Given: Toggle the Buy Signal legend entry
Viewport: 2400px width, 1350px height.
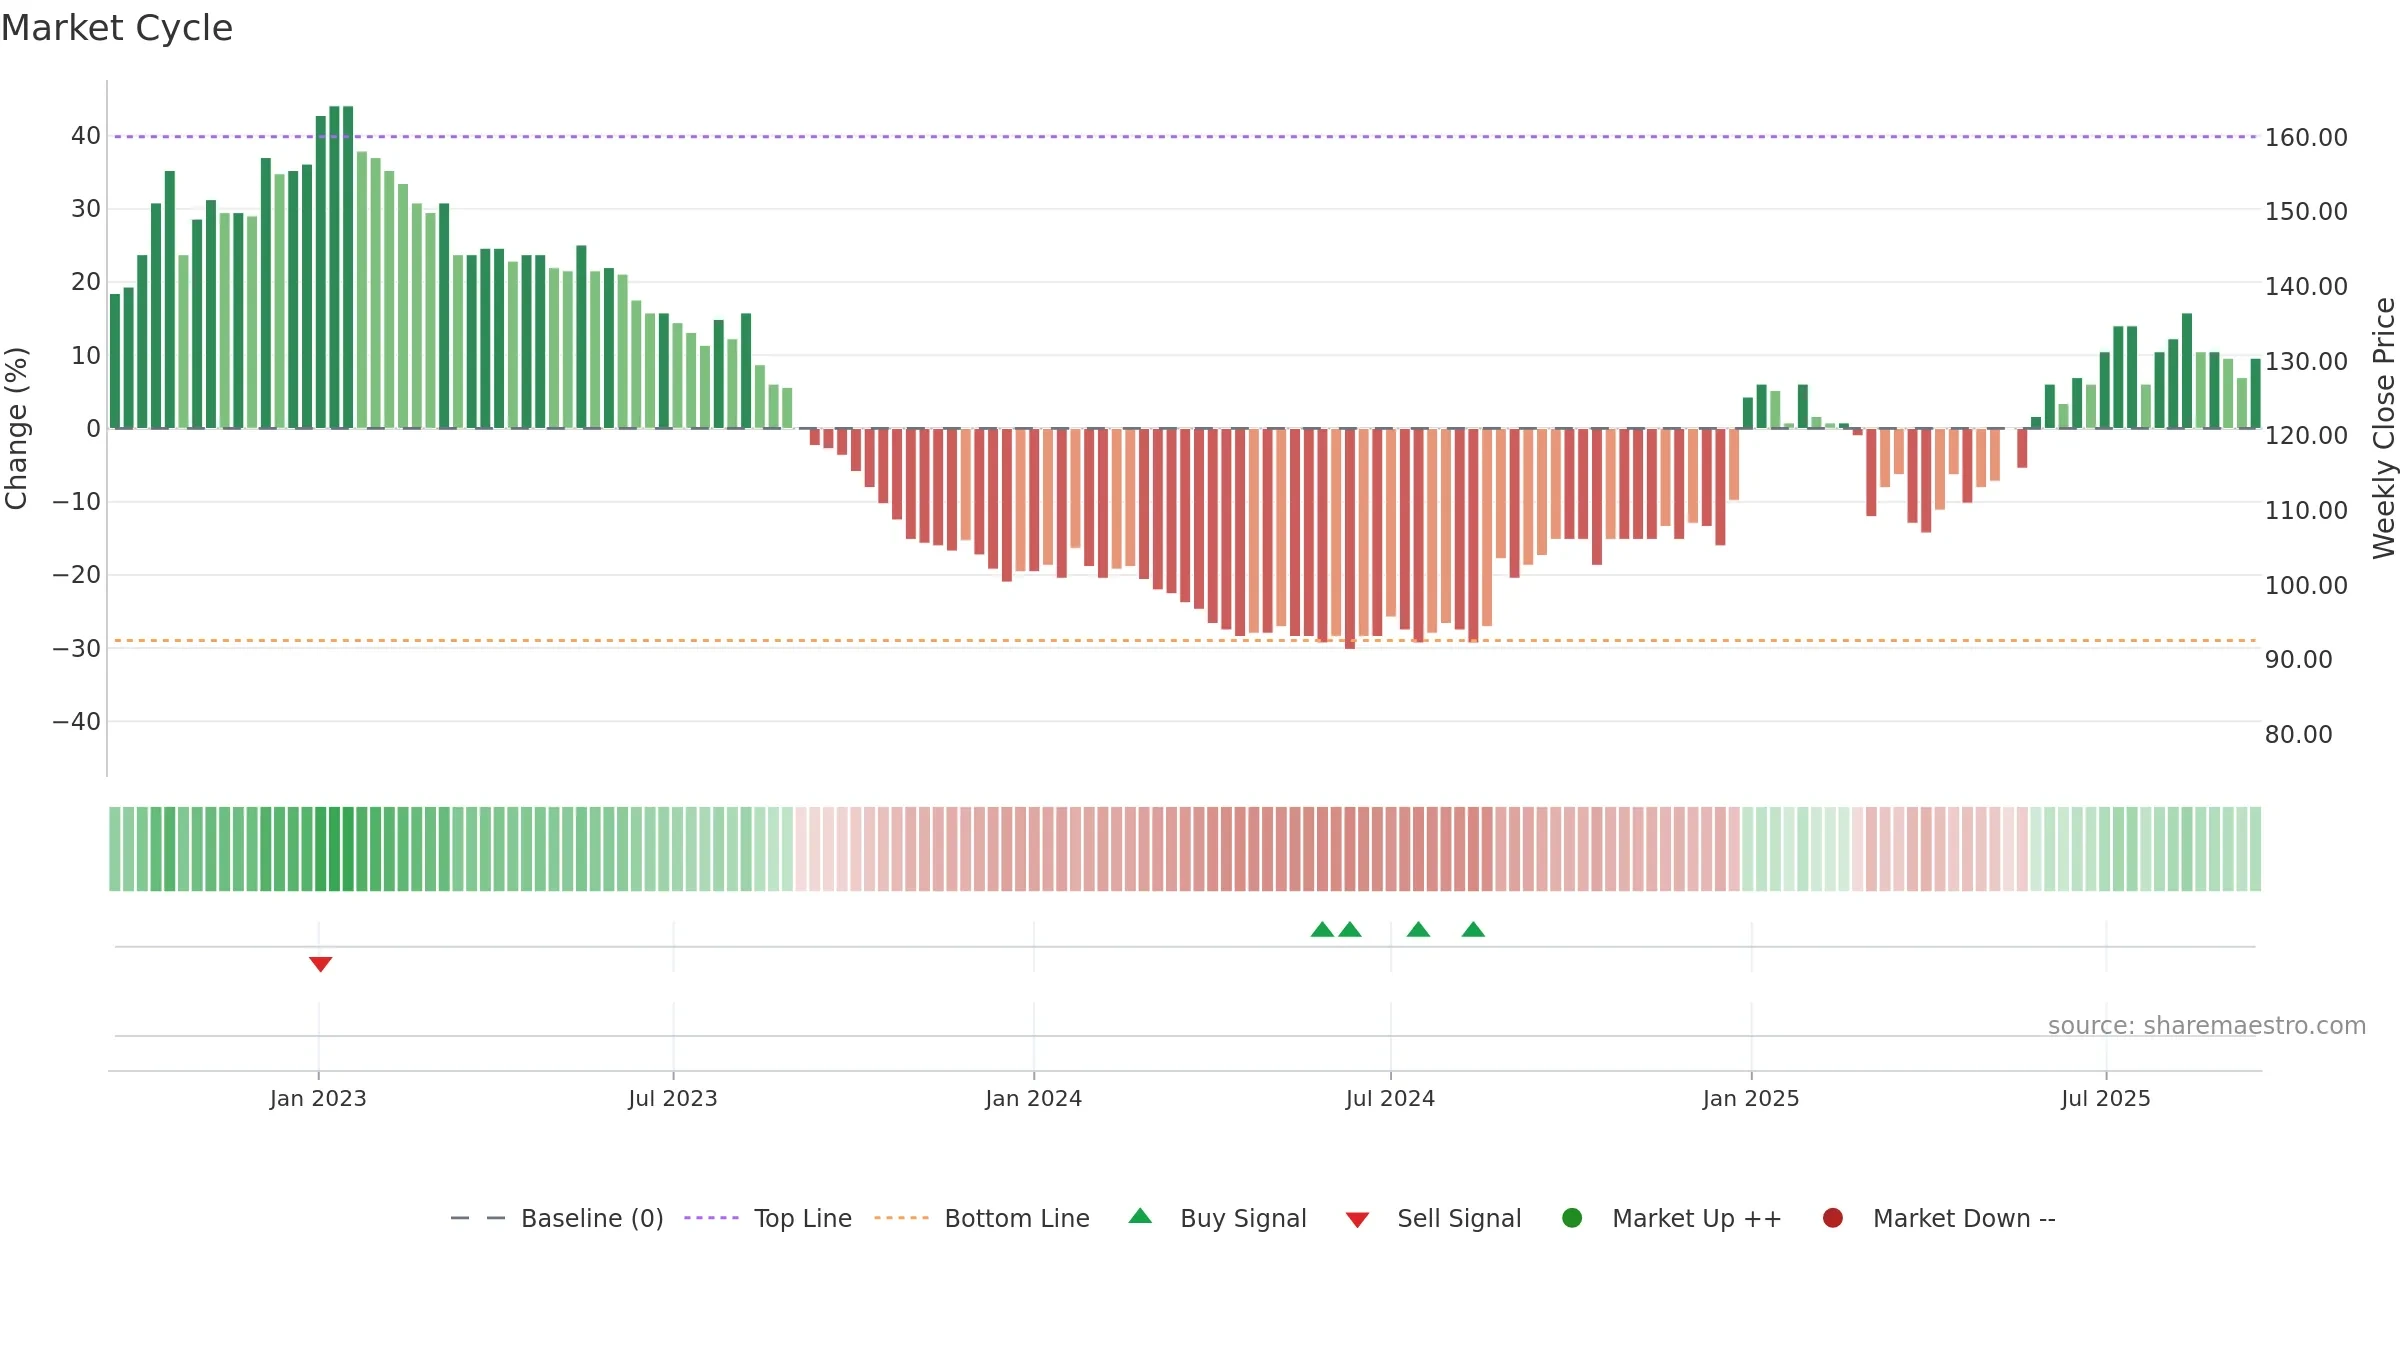Looking at the screenshot, I should pyautogui.click(x=1217, y=1218).
